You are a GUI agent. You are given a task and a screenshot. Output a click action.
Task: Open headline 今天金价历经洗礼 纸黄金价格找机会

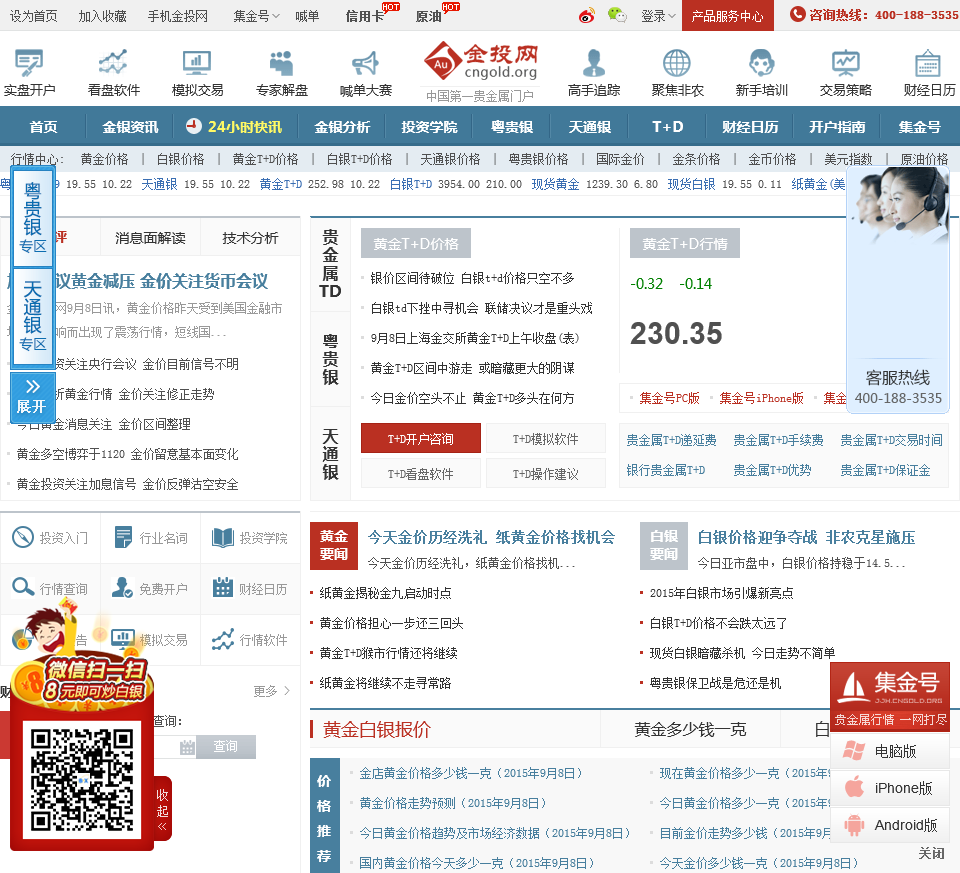tap(491, 538)
